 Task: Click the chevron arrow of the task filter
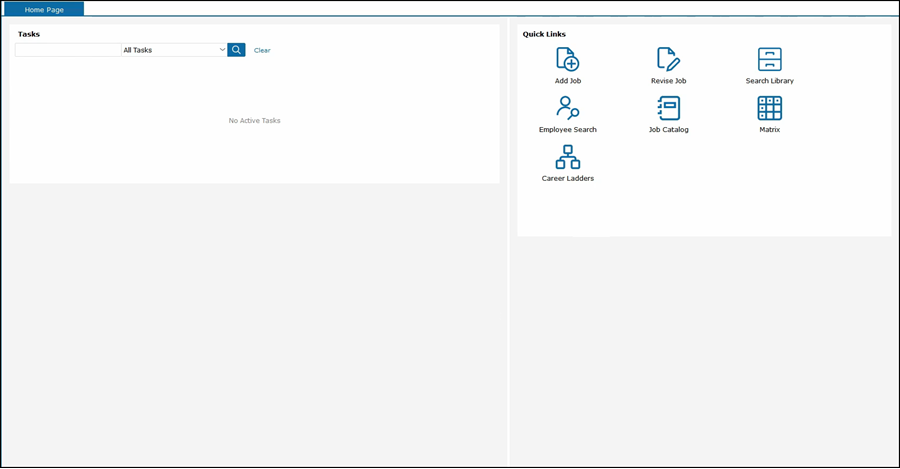[x=222, y=50]
